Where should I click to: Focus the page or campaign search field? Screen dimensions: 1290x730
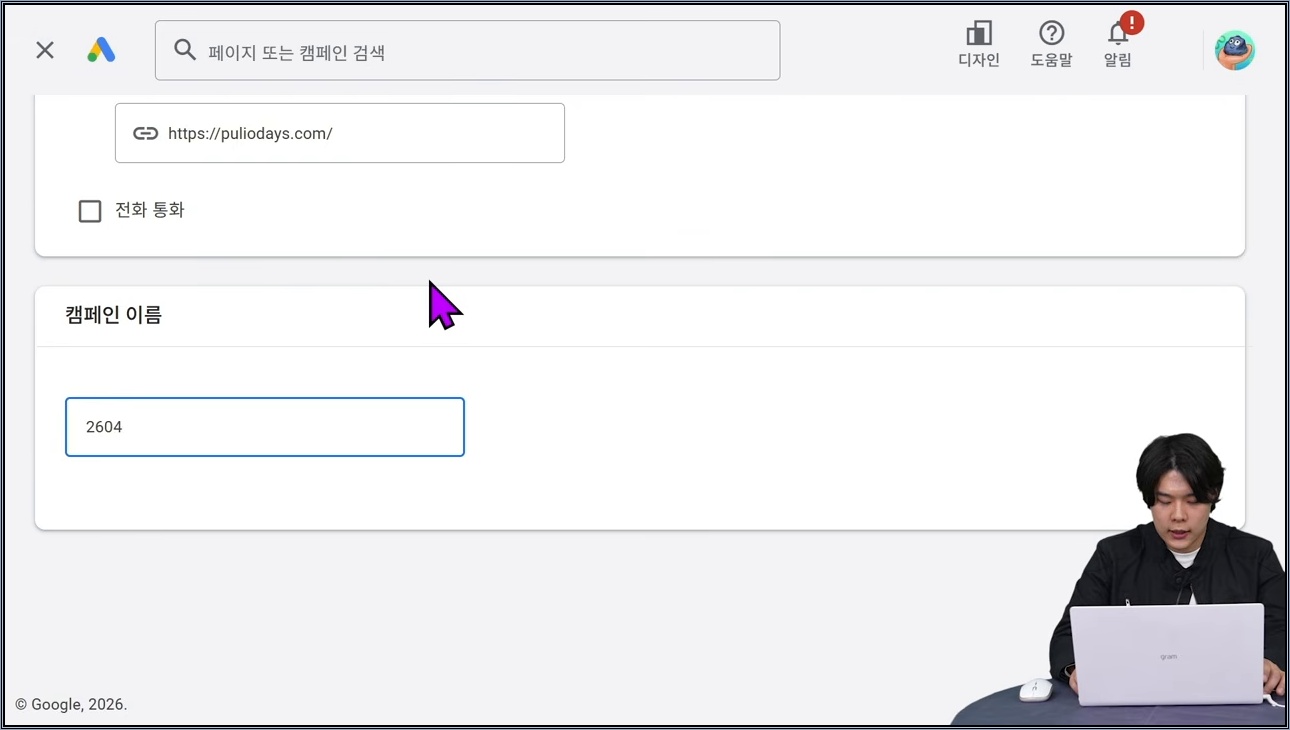tap(467, 50)
